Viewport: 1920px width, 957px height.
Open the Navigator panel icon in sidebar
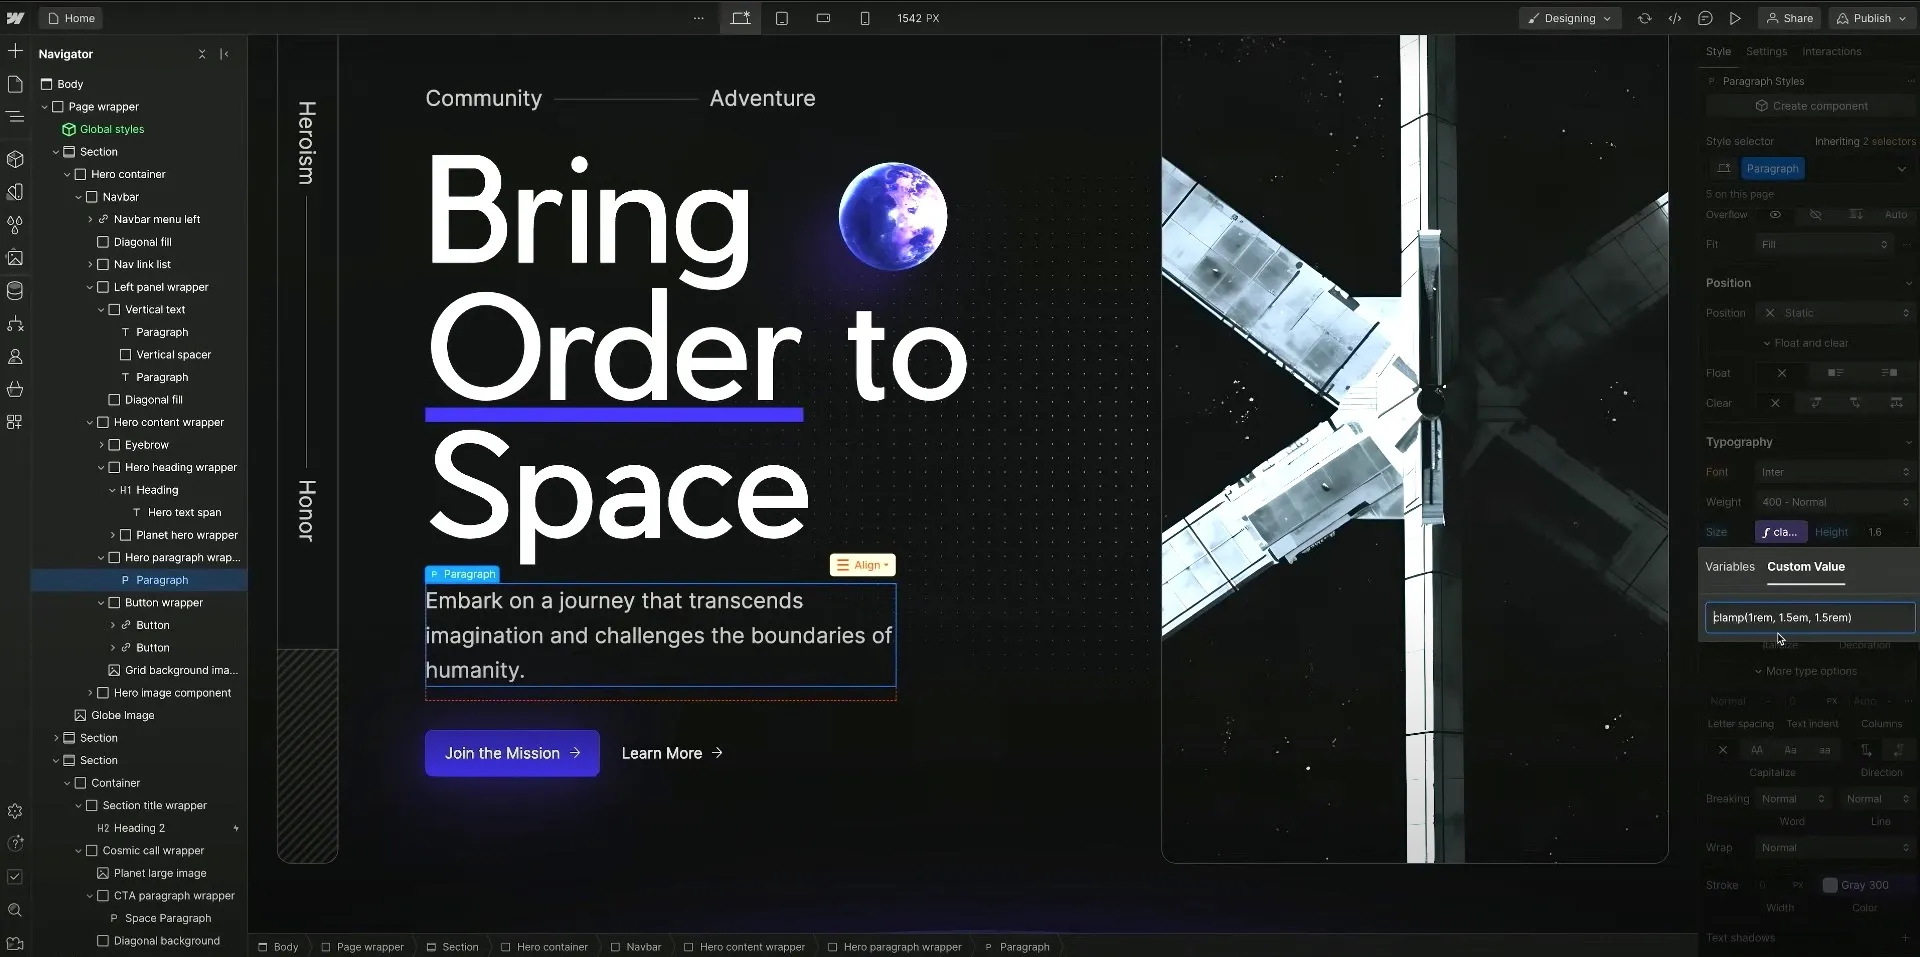point(15,117)
